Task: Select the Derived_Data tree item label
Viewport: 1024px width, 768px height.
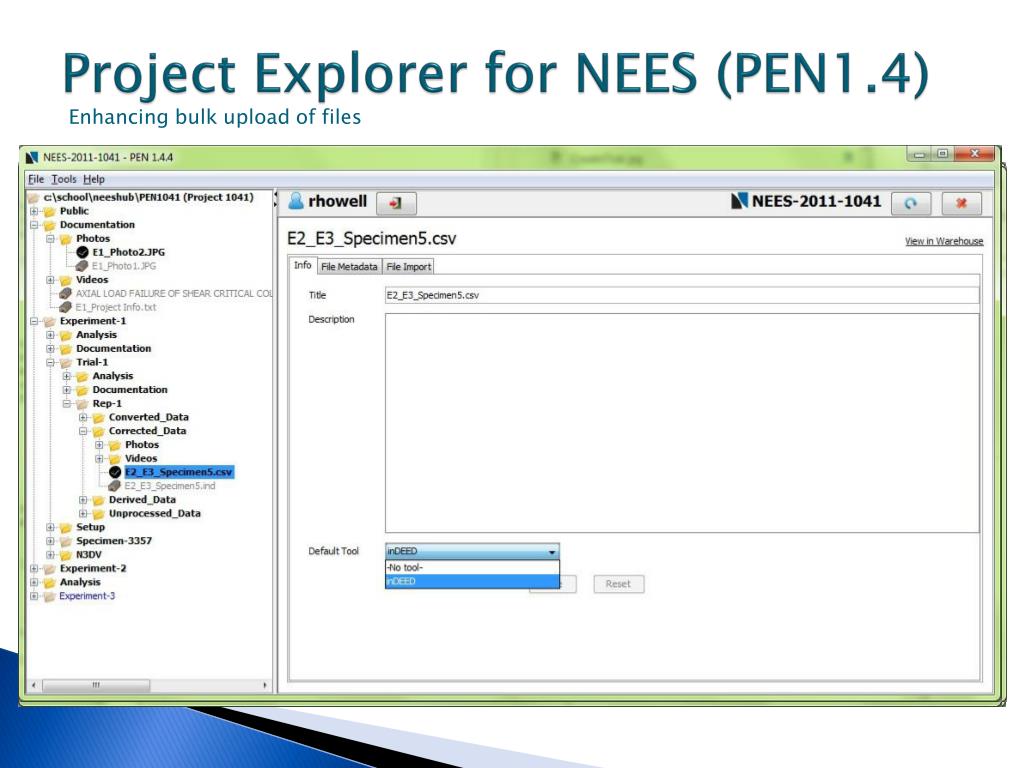Action: pyautogui.click(x=142, y=500)
